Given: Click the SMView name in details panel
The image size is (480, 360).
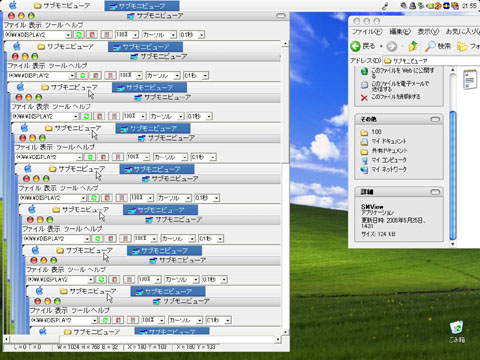Looking at the screenshot, I should click(x=372, y=207).
